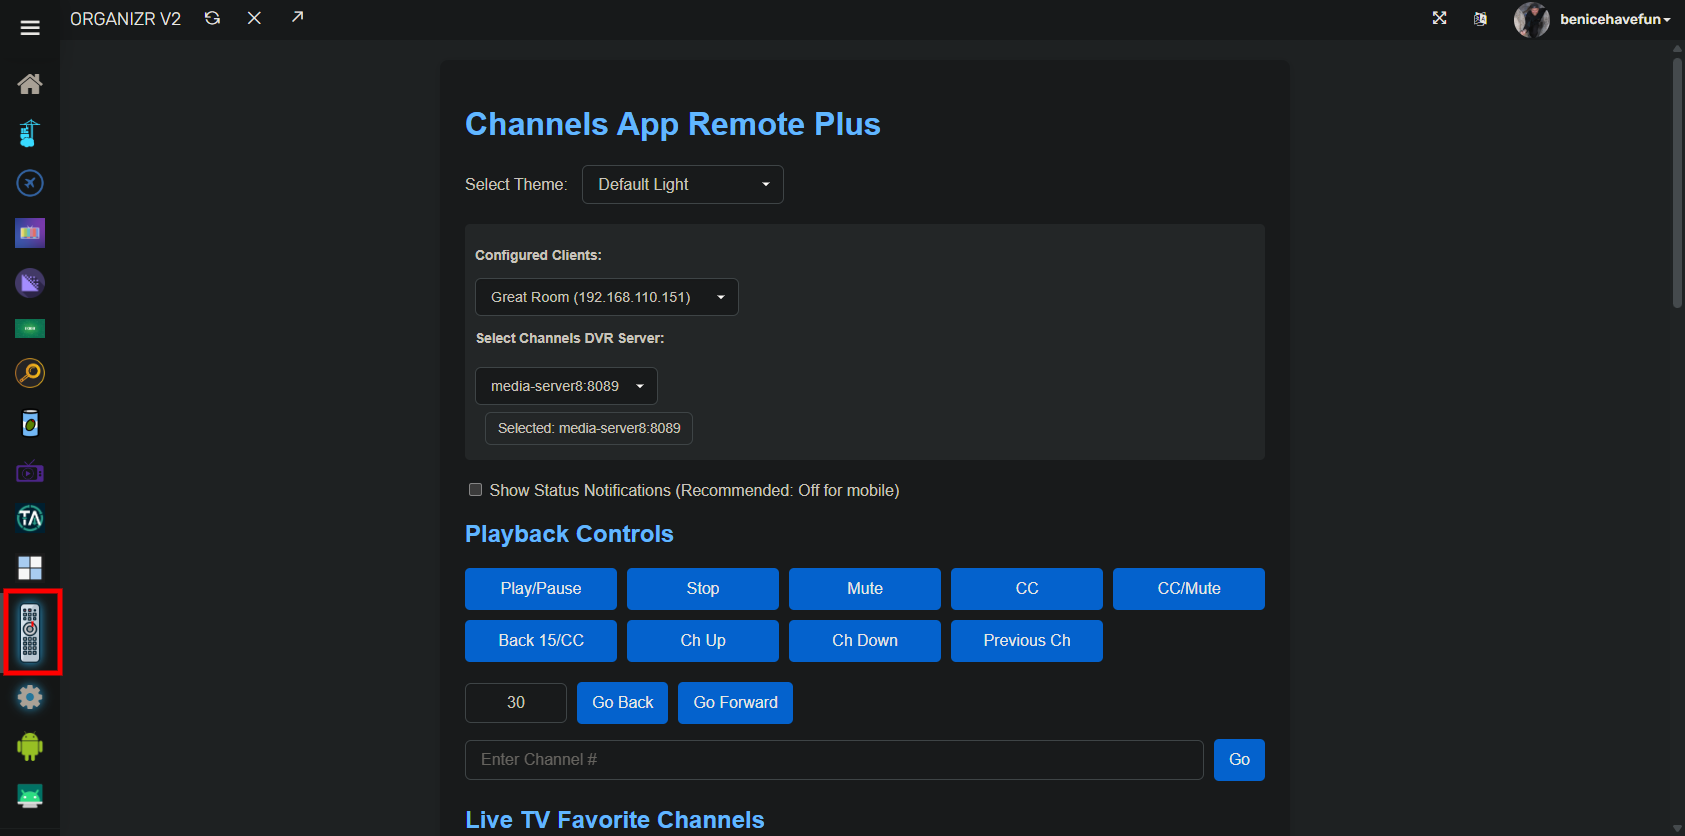This screenshot has width=1685, height=836.
Task: Expand the Configured Clients dropdown
Action: pos(606,297)
